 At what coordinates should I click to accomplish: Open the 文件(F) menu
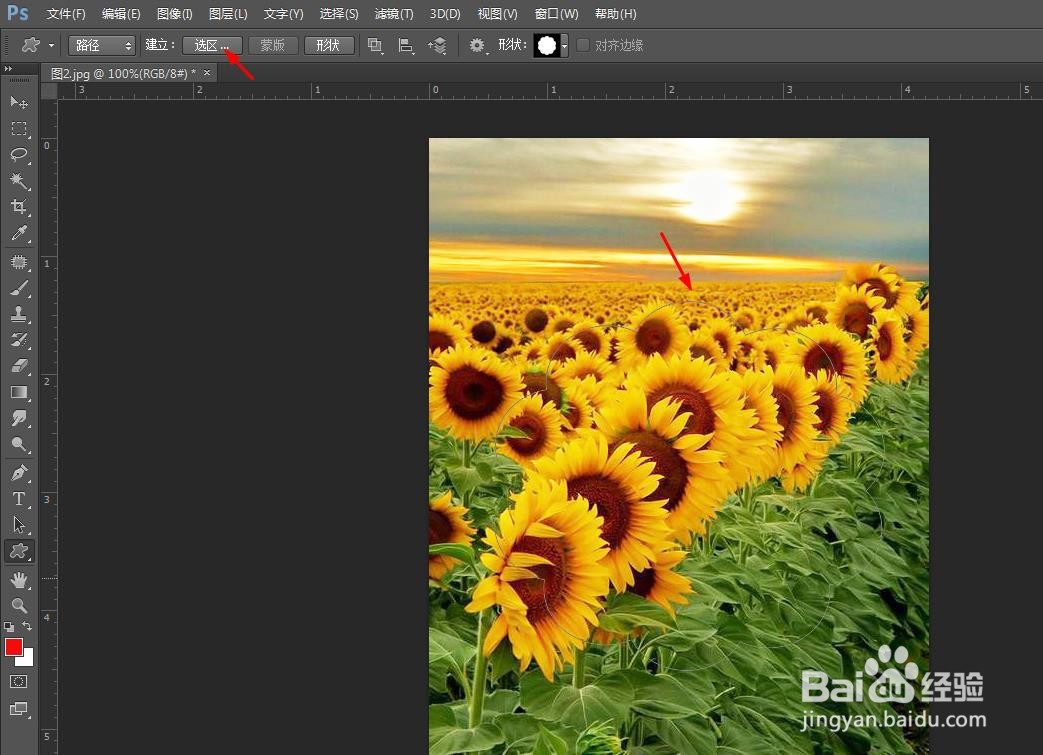66,13
